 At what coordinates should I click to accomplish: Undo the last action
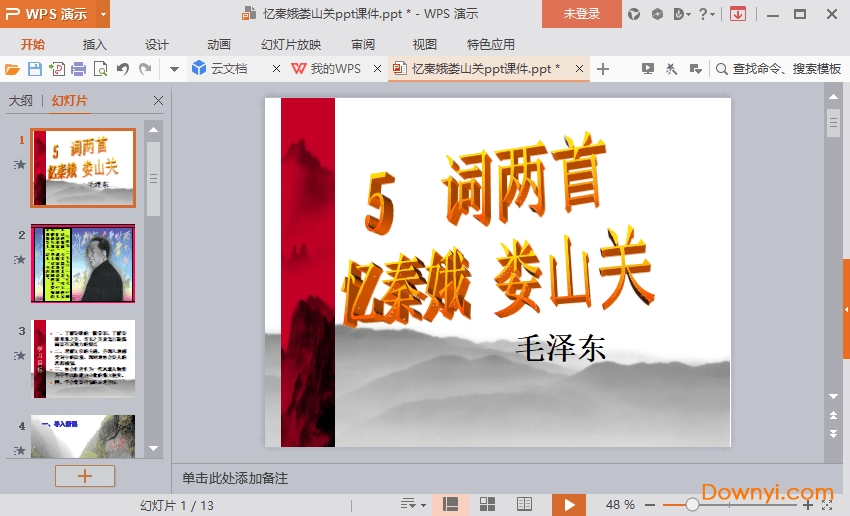(123, 69)
